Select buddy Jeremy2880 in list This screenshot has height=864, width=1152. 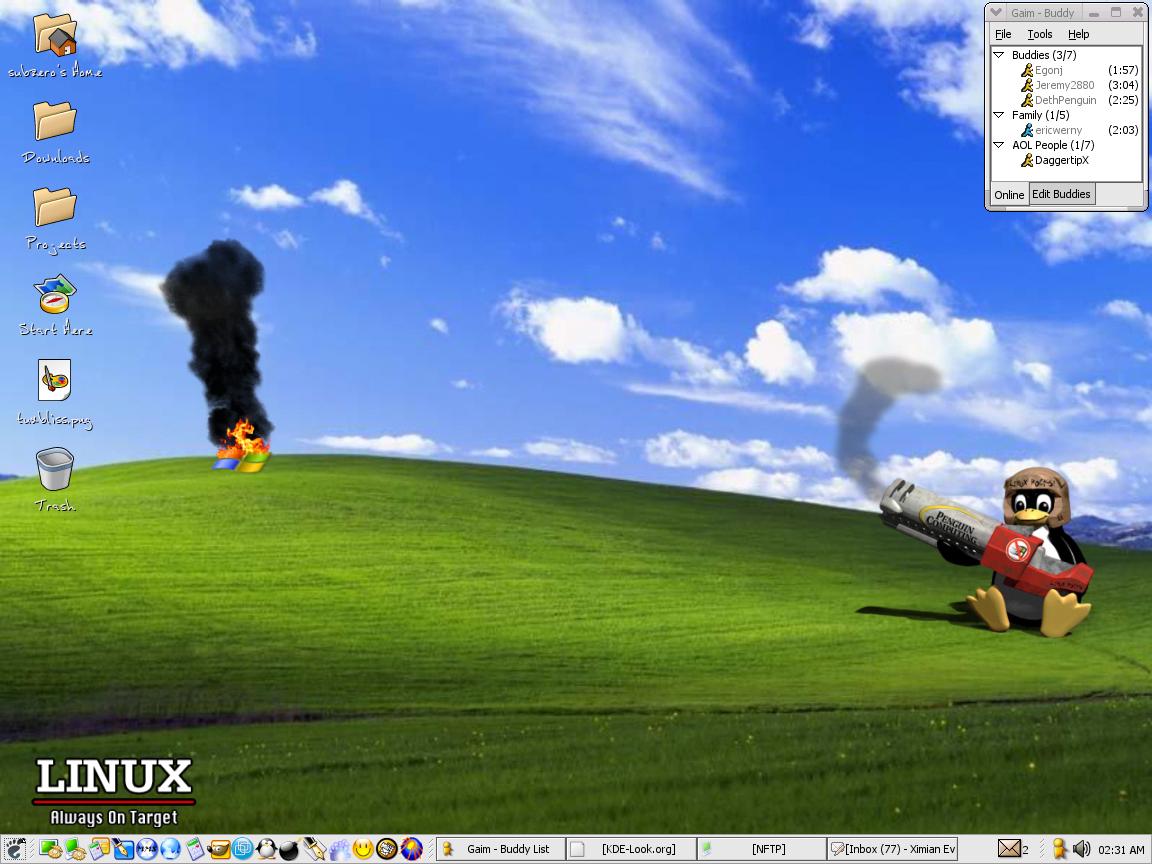[x=1064, y=85]
